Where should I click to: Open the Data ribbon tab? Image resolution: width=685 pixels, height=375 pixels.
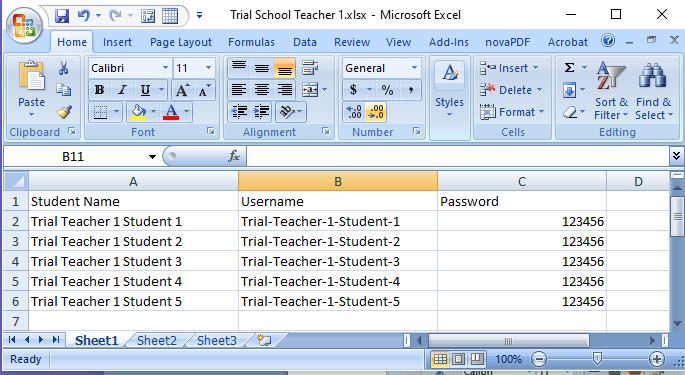click(304, 42)
